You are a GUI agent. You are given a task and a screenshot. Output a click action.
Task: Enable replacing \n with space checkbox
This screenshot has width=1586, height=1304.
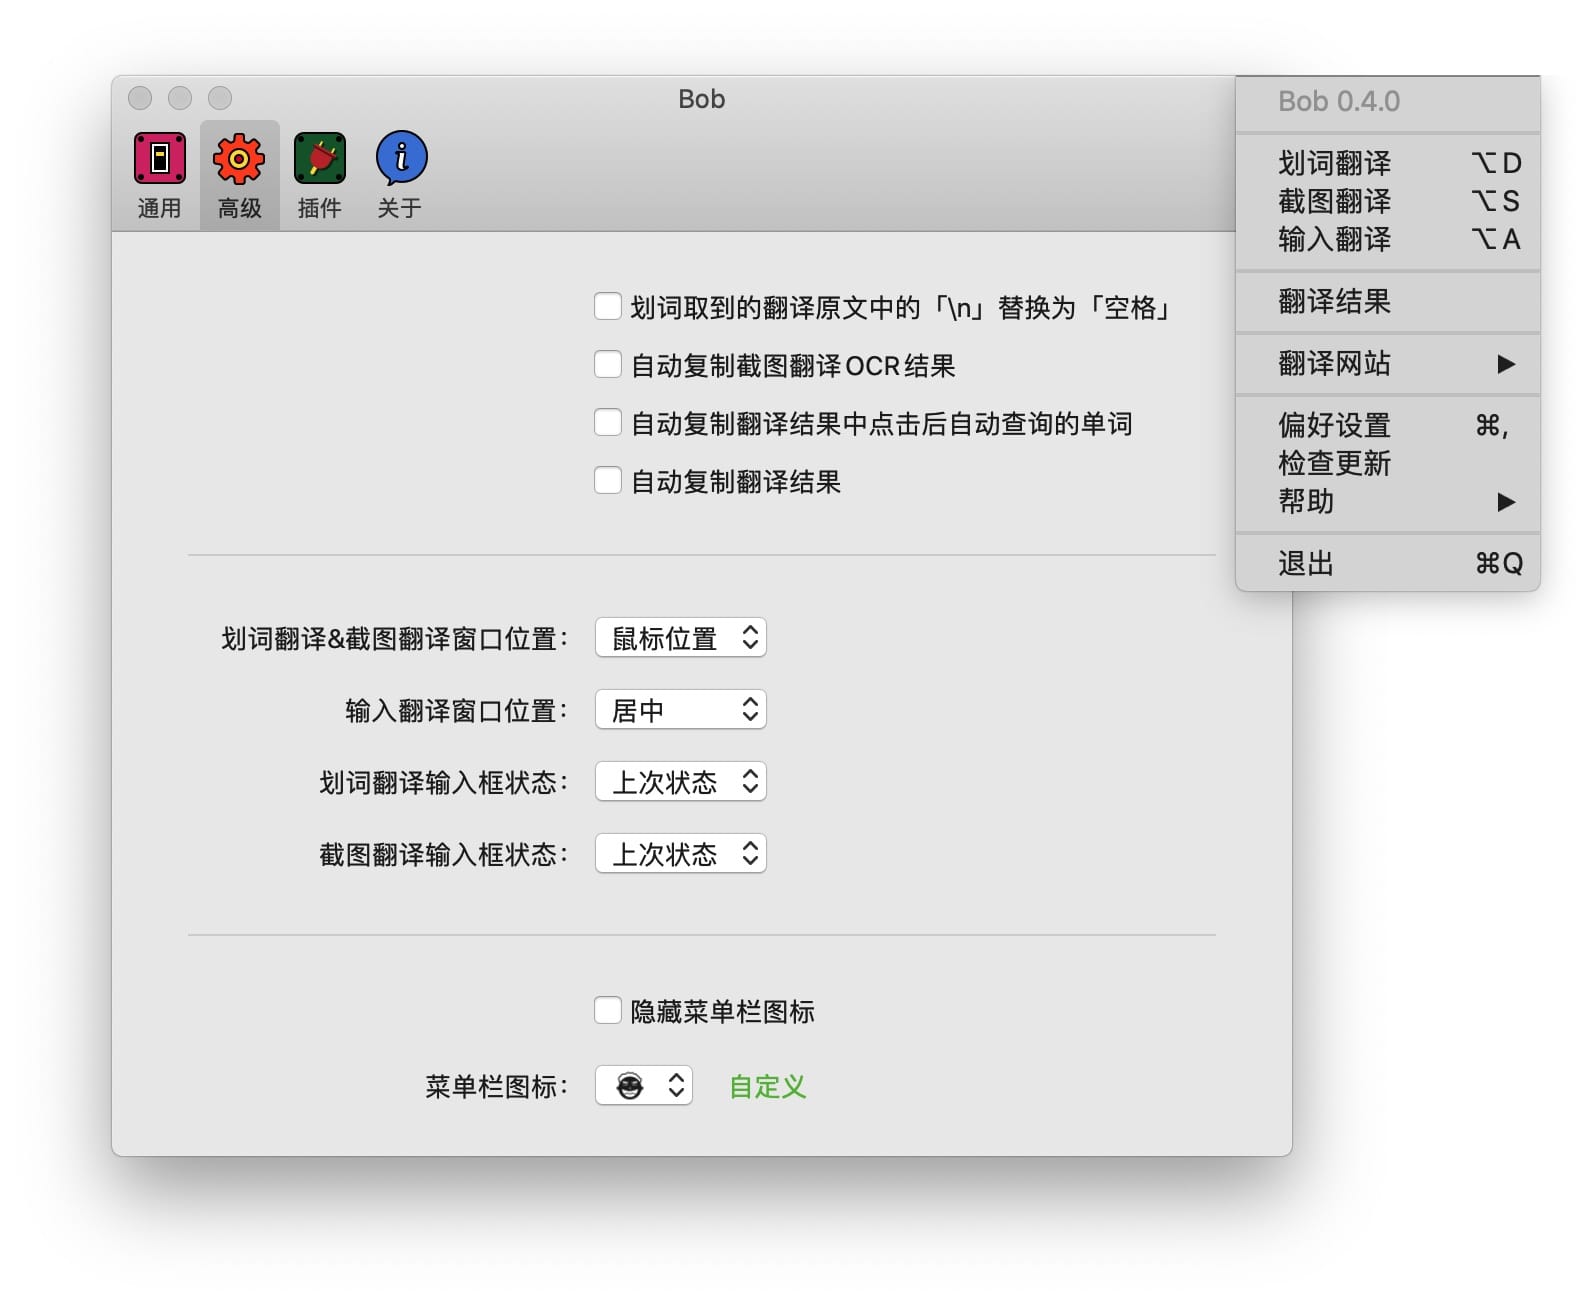tap(608, 307)
